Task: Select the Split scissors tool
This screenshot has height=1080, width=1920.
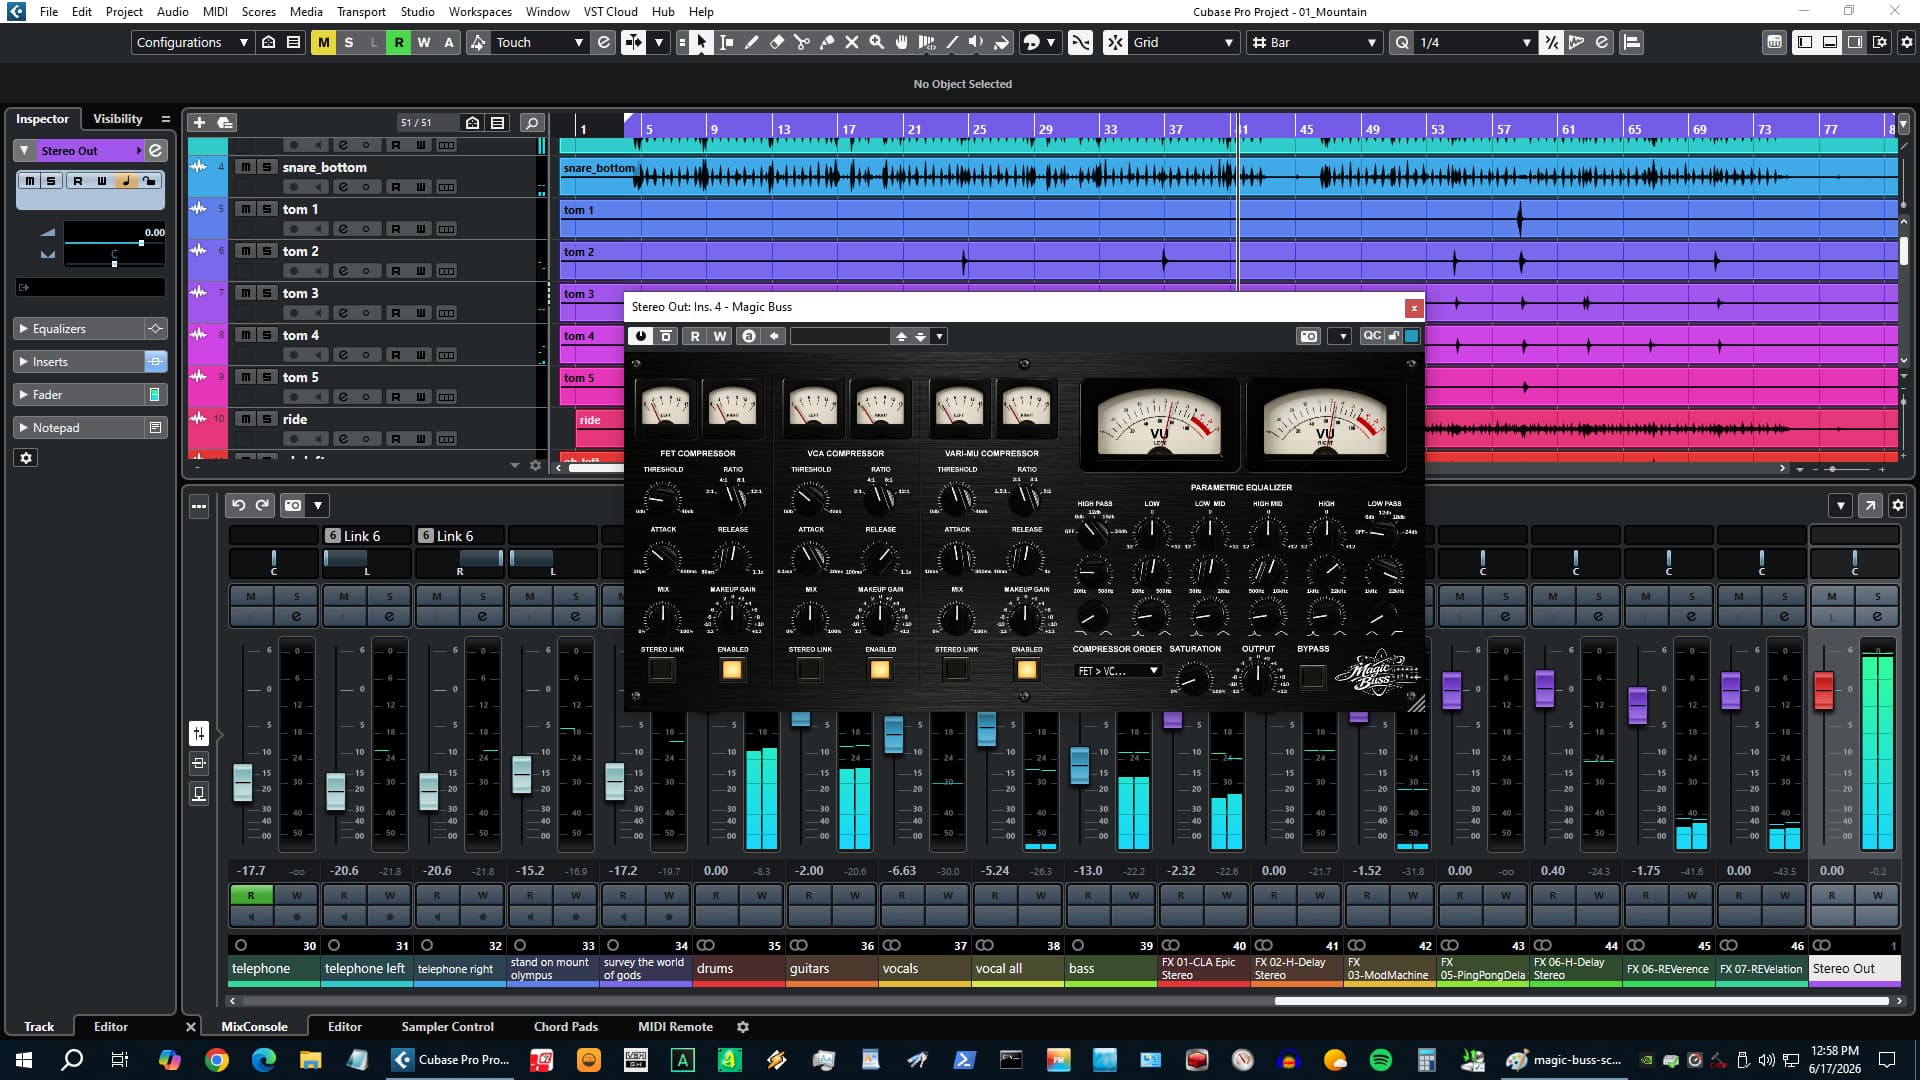Action: click(x=802, y=42)
